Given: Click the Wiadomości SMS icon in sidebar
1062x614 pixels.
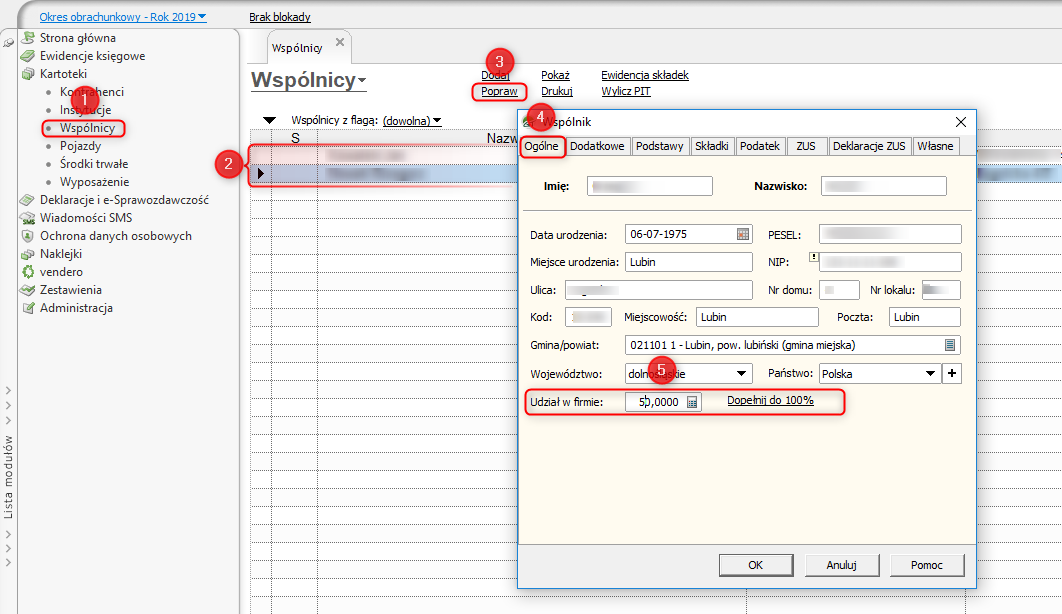Looking at the screenshot, I should click(x=29, y=218).
